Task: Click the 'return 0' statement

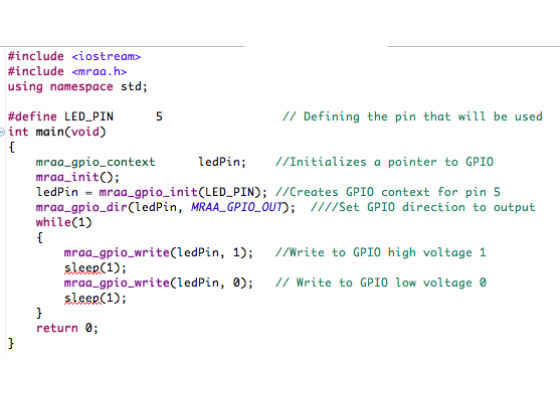Action: [x=67, y=328]
